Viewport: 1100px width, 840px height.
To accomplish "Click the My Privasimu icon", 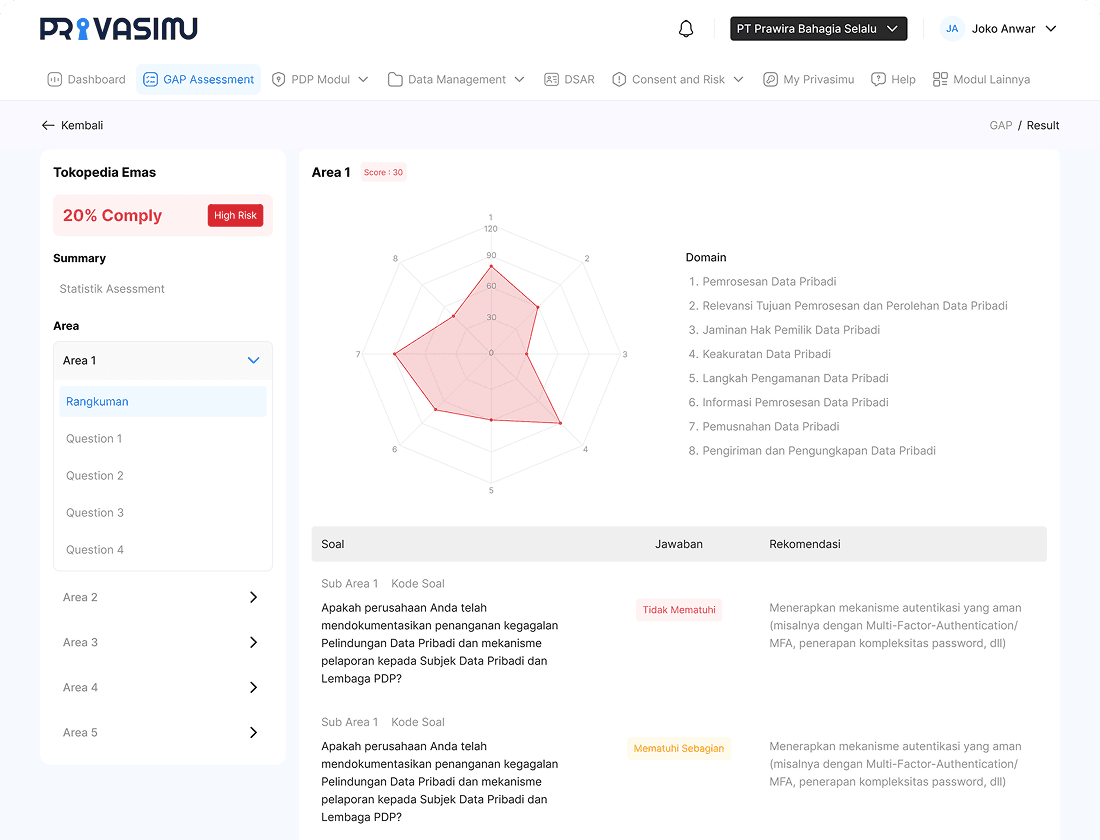I will click(770, 80).
